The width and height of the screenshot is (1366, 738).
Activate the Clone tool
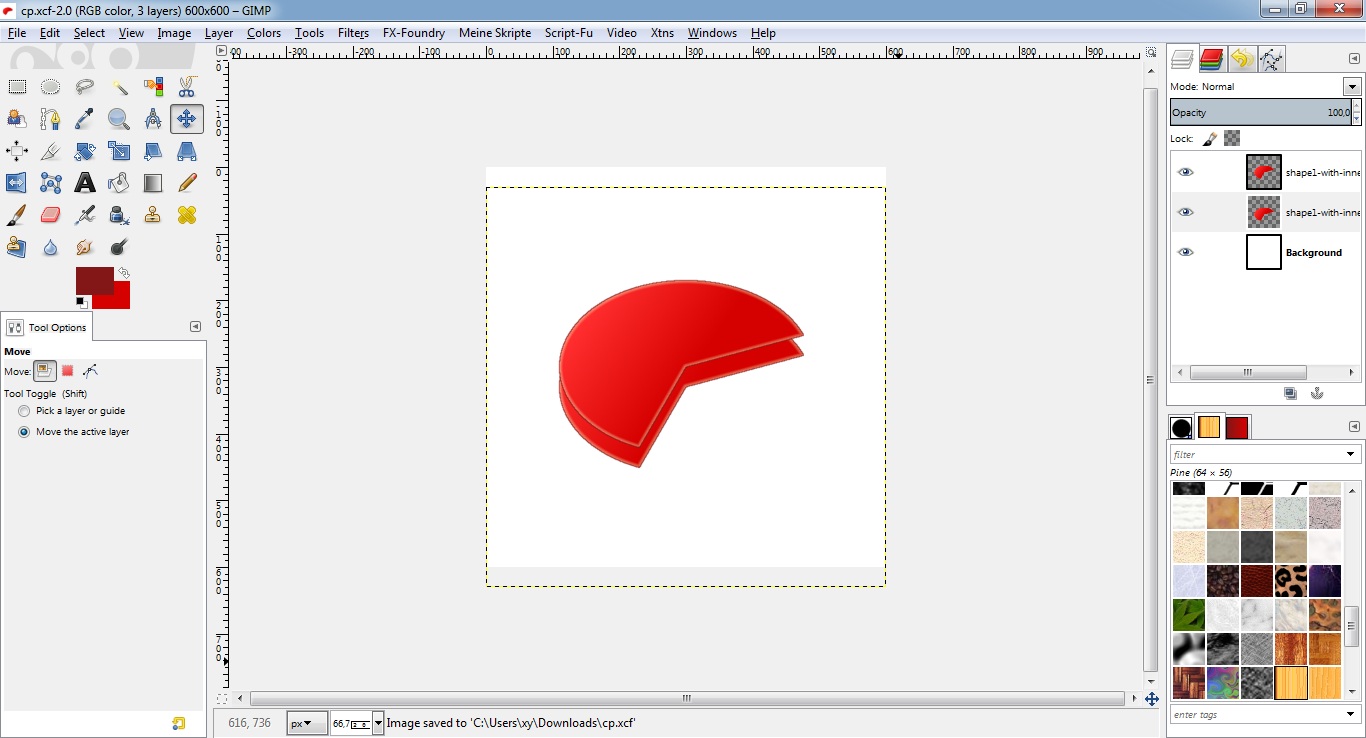(x=152, y=215)
